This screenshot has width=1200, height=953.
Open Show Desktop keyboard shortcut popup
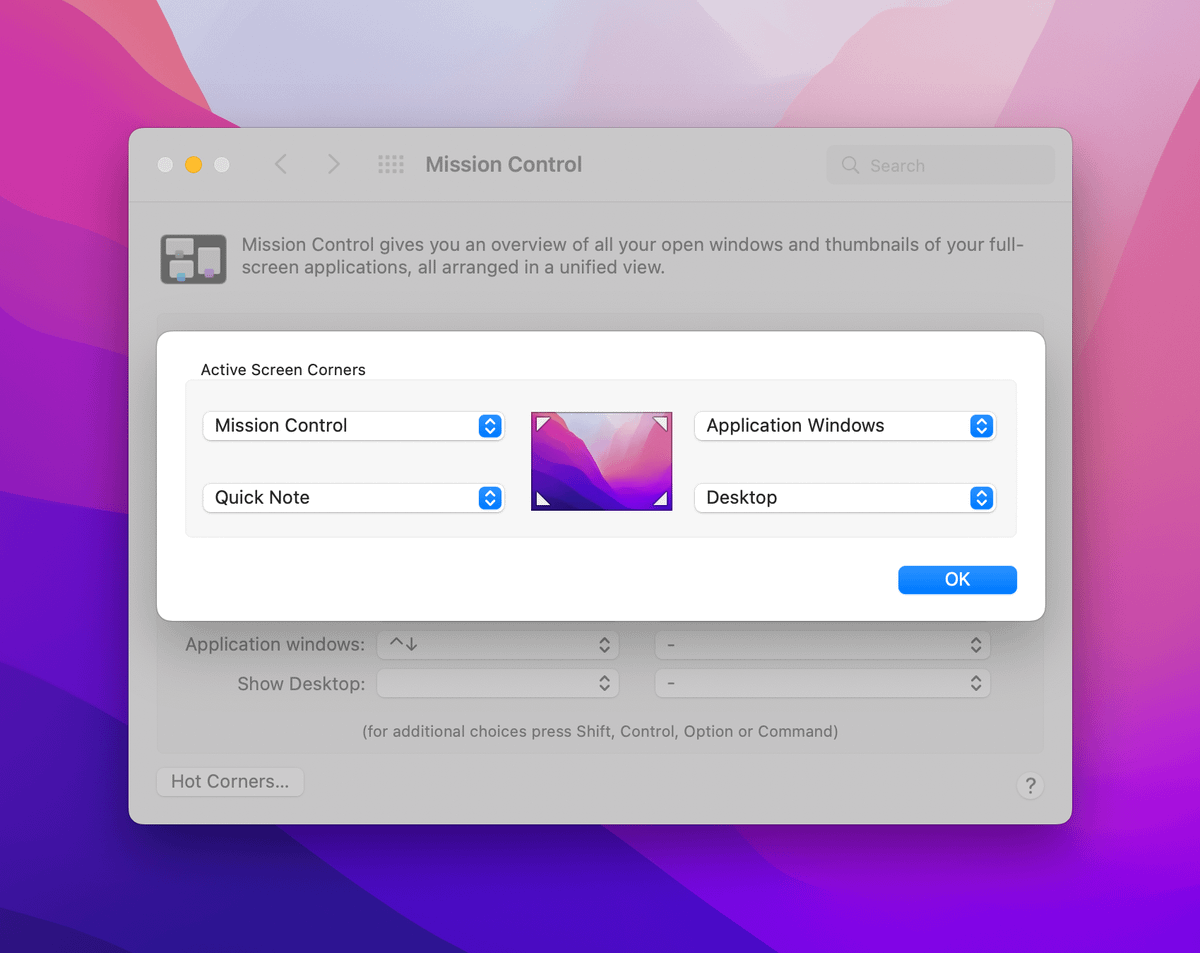point(498,684)
